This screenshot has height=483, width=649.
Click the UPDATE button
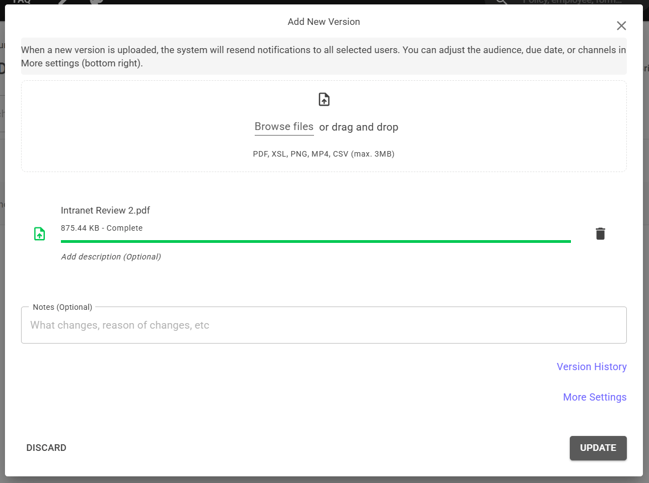pyautogui.click(x=598, y=448)
